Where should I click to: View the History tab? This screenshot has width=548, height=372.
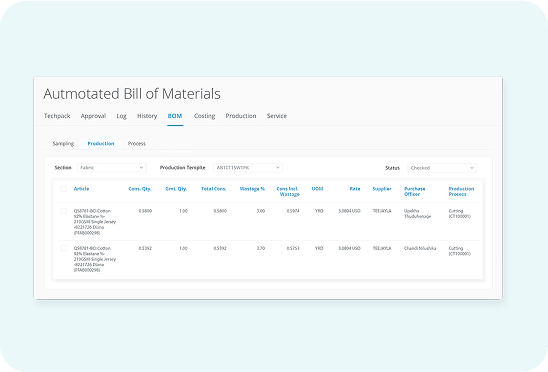click(147, 116)
